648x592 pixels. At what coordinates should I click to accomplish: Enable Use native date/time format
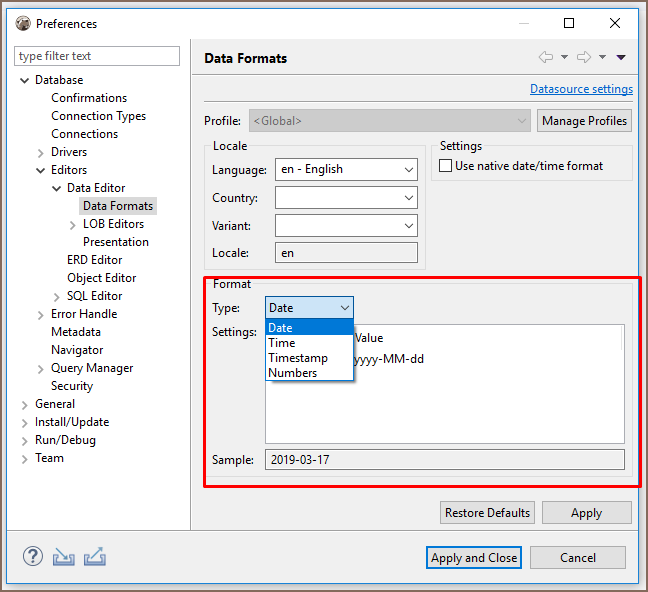pos(445,166)
